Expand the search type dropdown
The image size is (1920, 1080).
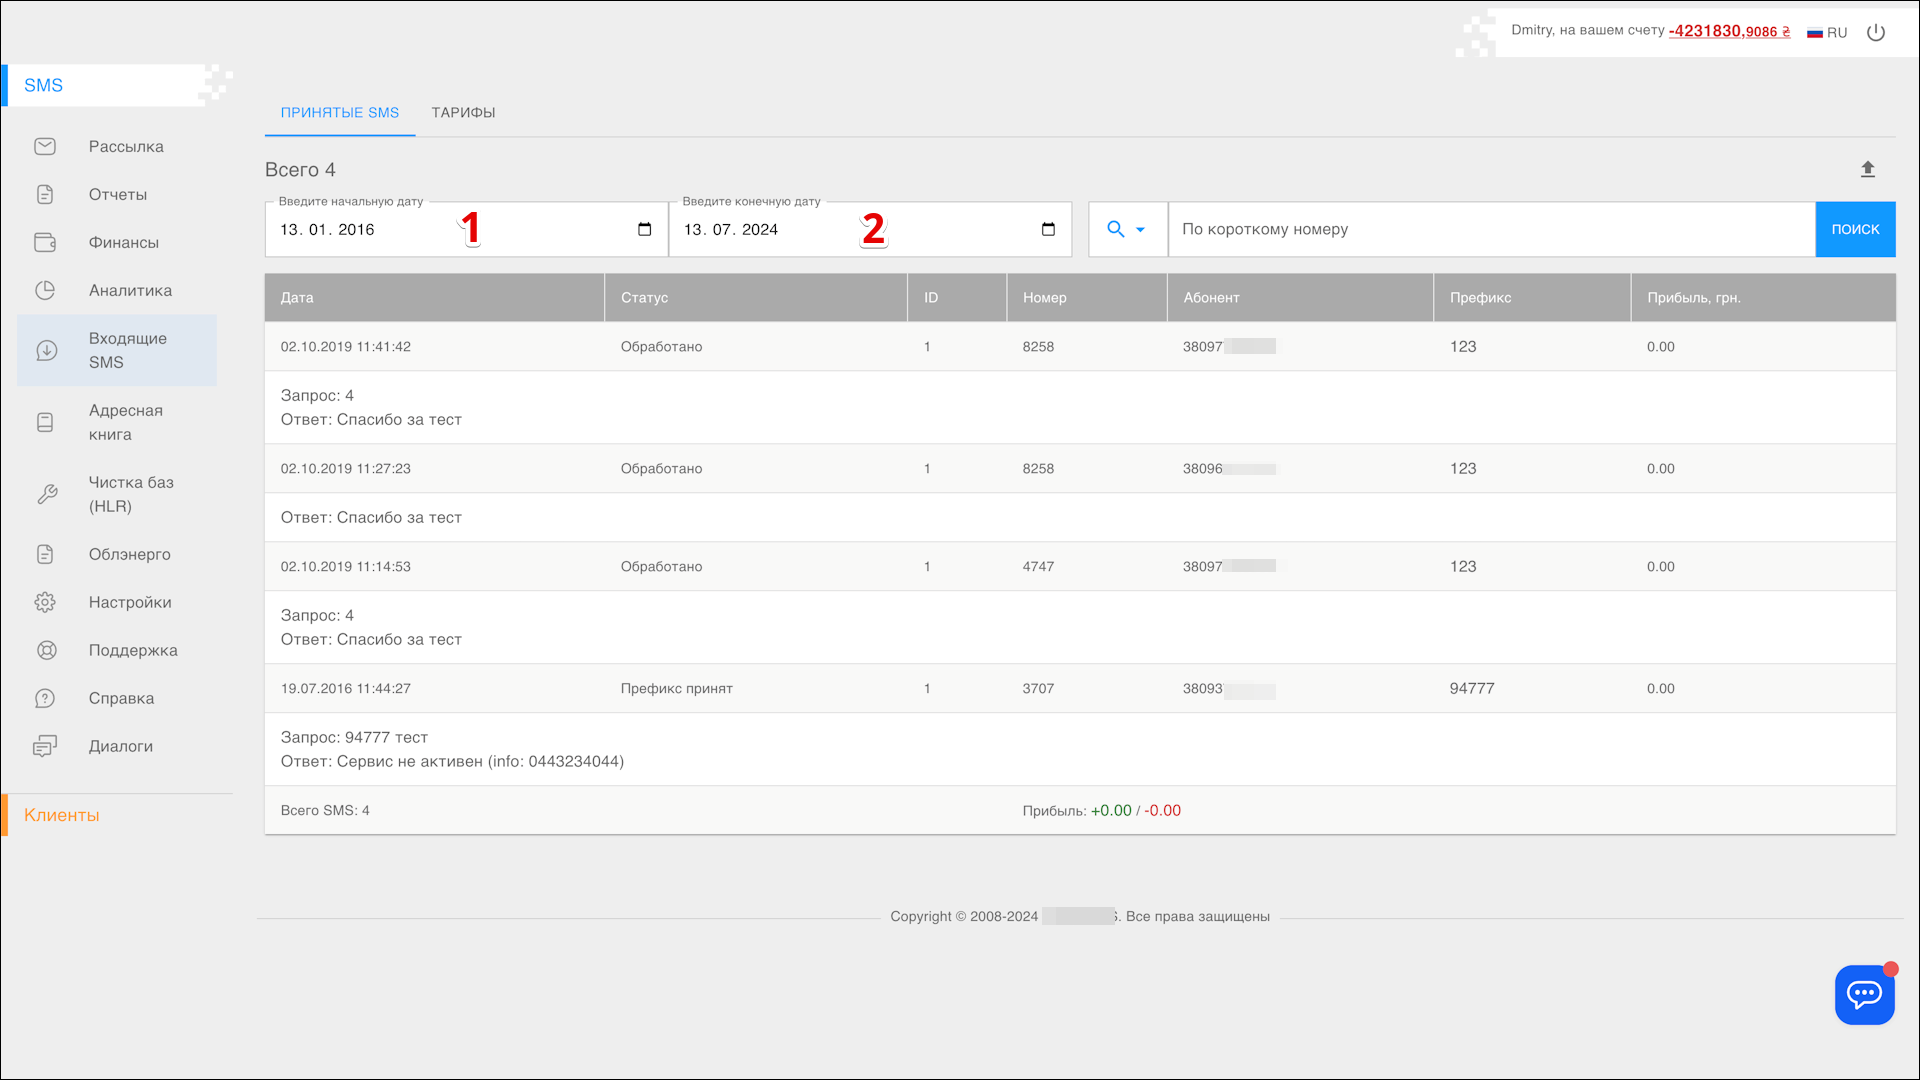[x=1127, y=229]
